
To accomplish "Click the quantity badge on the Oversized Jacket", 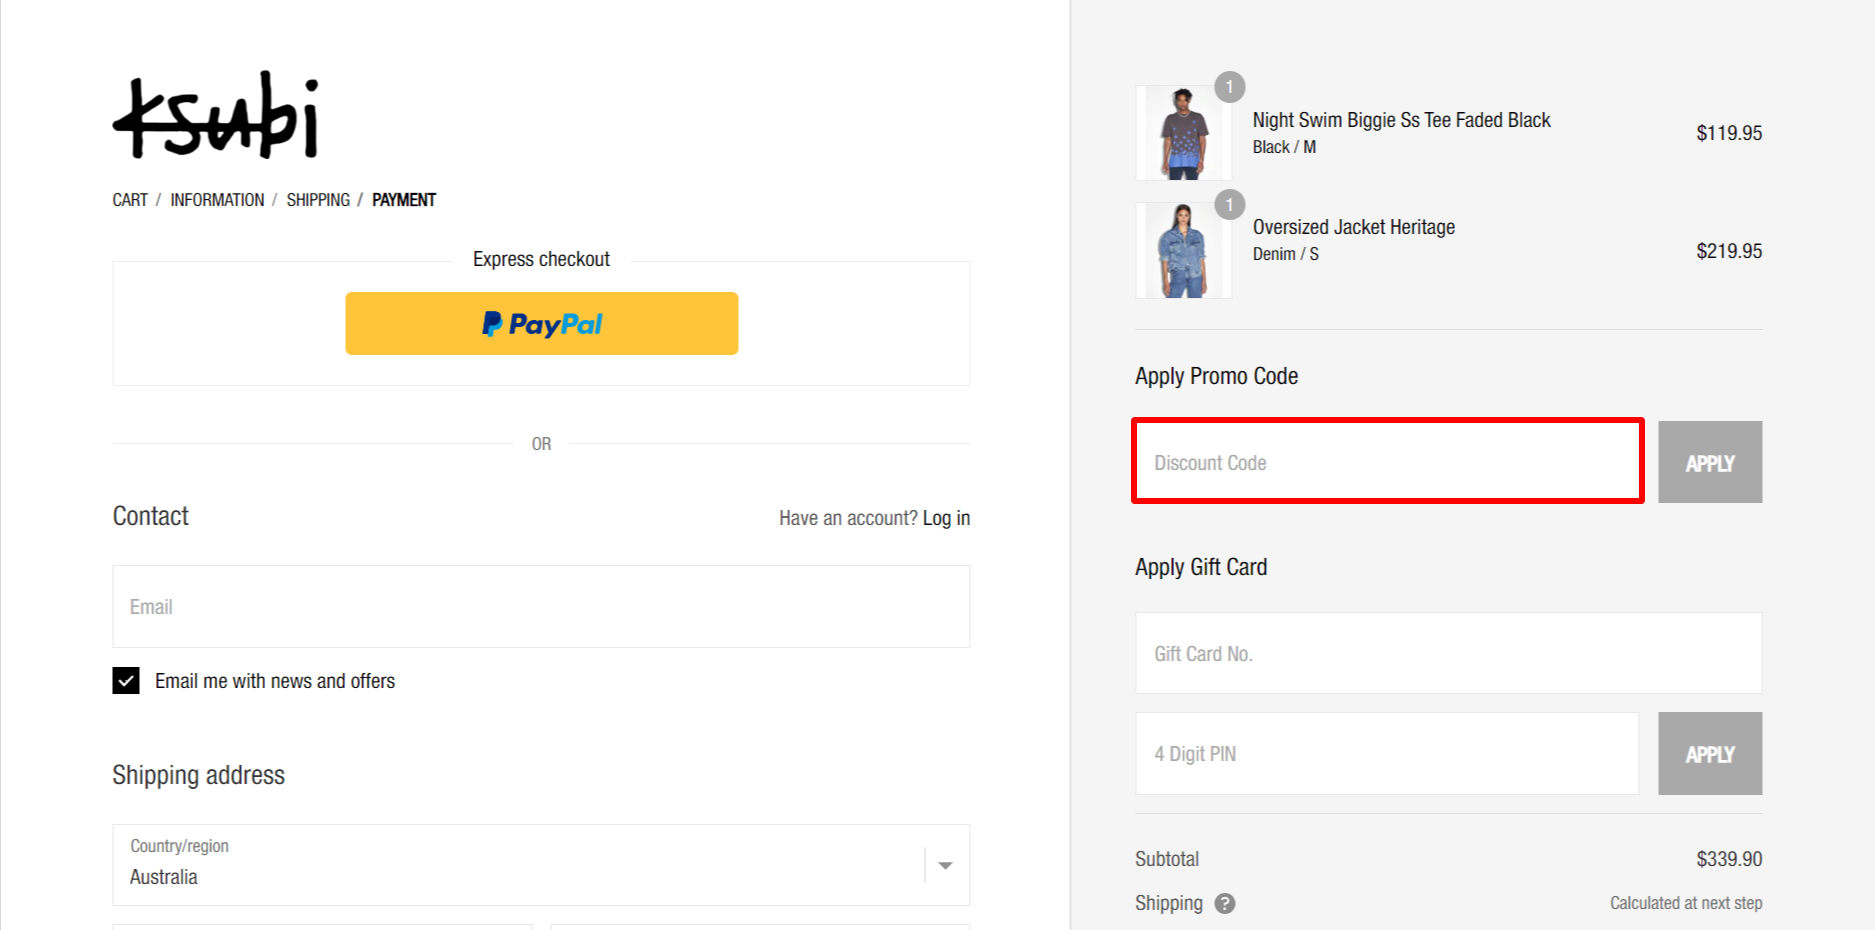I will pos(1228,205).
